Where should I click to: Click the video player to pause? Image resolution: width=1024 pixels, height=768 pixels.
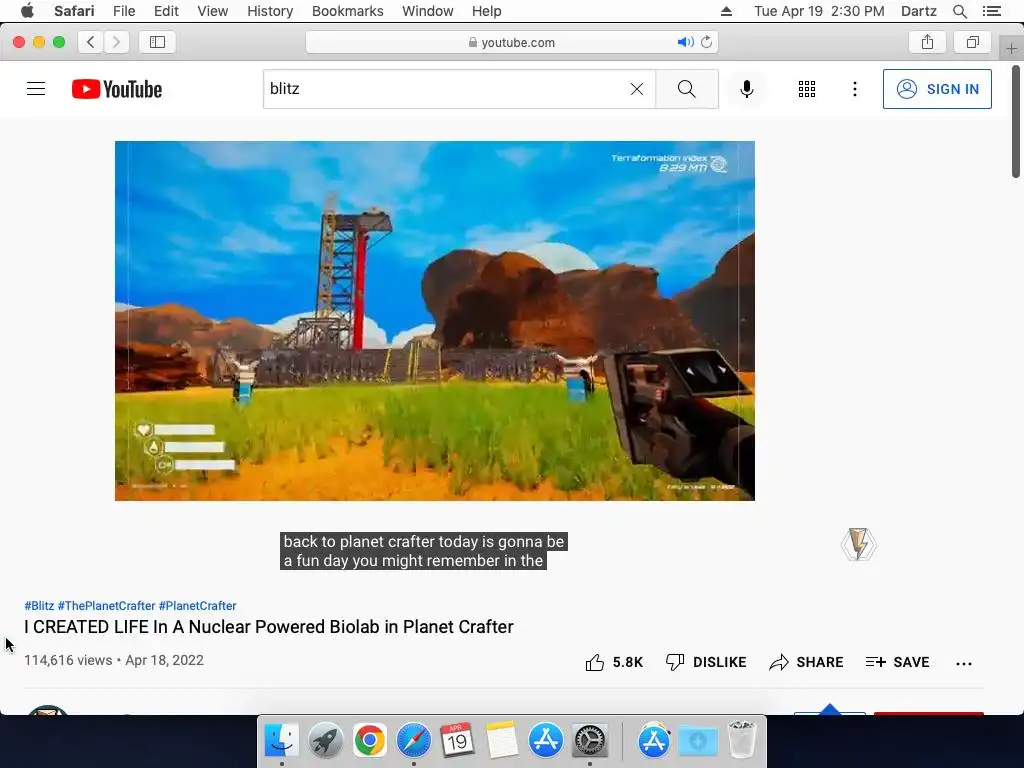coord(435,321)
